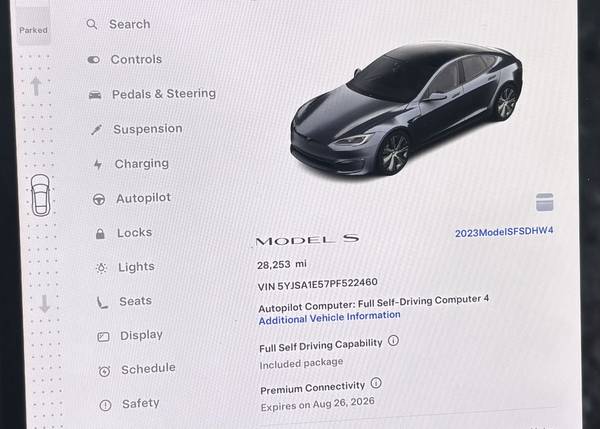Select the Pedals & Steering car icon

click(95, 95)
